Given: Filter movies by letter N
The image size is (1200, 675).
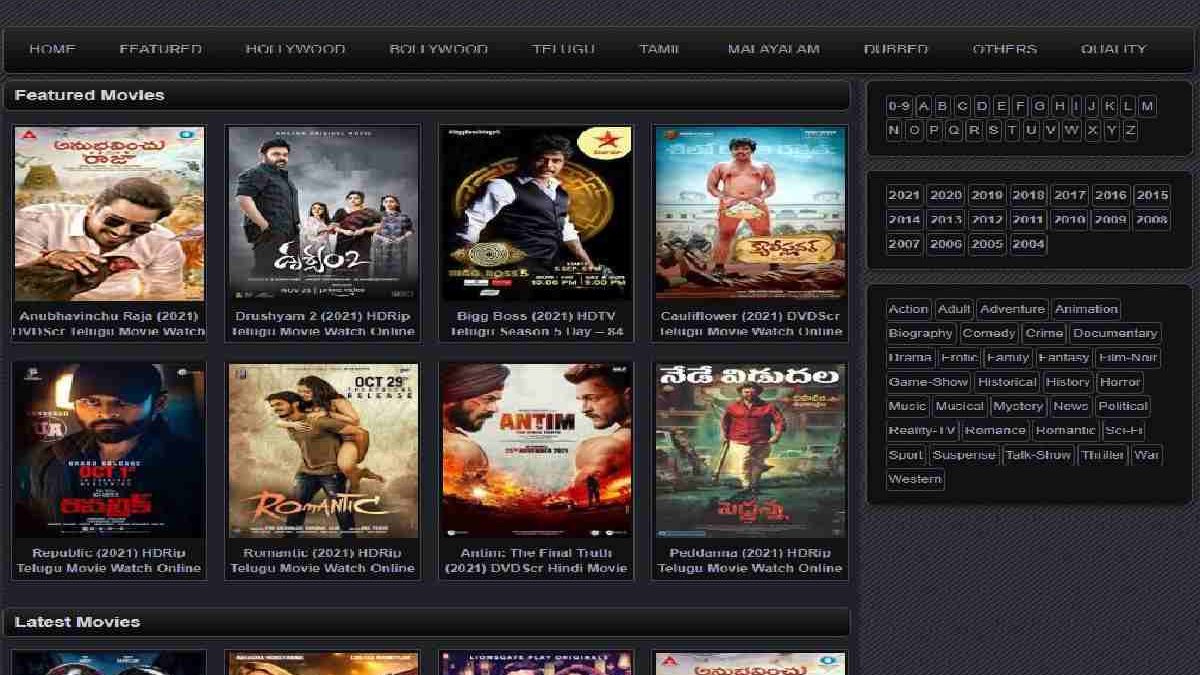Looking at the screenshot, I should (x=894, y=130).
